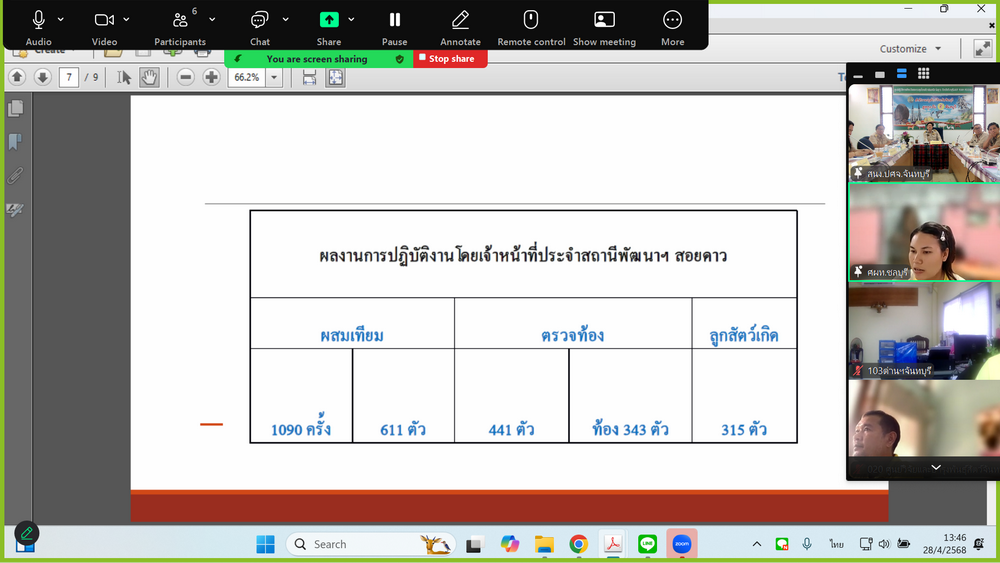Click the floating green annotation pencil badge
Image resolution: width=1000 pixels, height=563 pixels.
[x=26, y=532]
